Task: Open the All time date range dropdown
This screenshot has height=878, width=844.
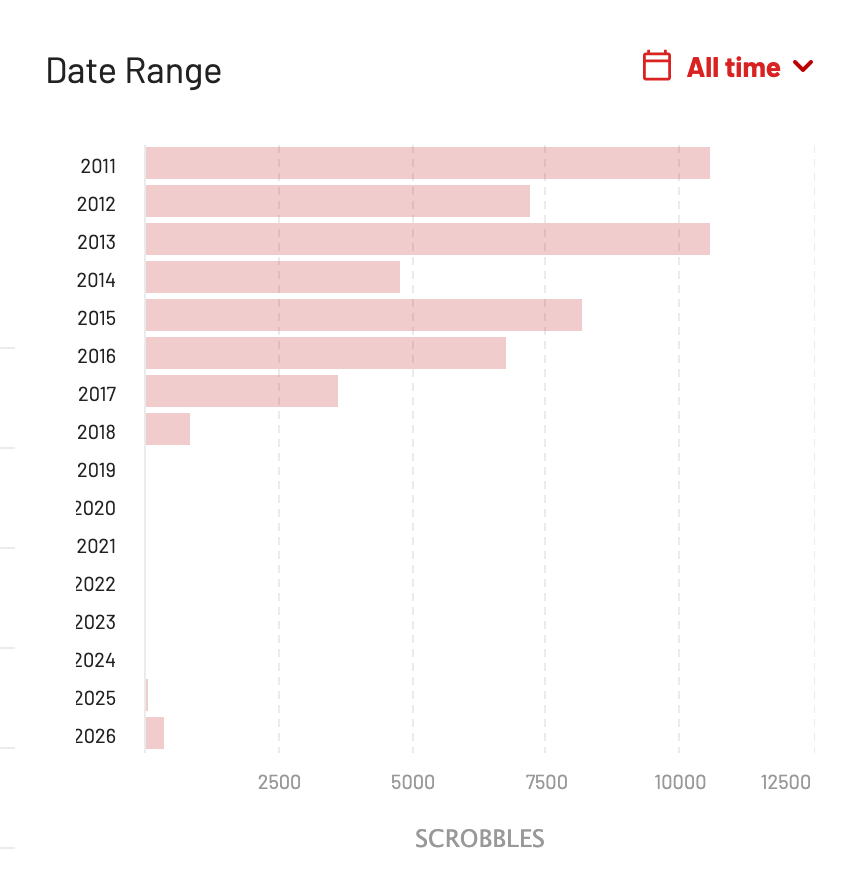Action: click(733, 68)
